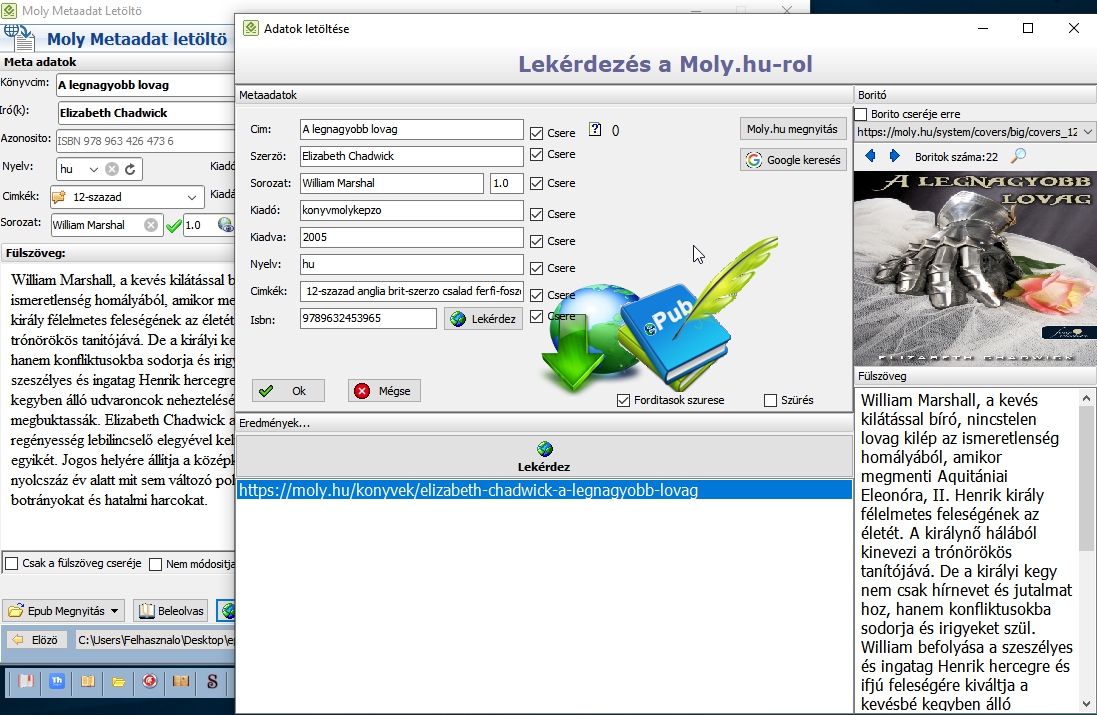Viewport: 1097px width, 715px height.
Task: Open the brown book icon in bottom toolbar
Action: click(x=181, y=681)
